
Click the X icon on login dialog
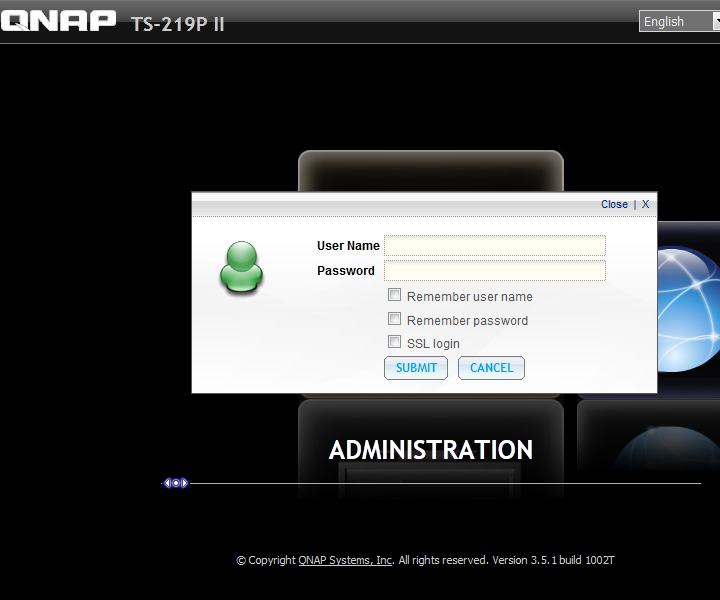(x=645, y=204)
